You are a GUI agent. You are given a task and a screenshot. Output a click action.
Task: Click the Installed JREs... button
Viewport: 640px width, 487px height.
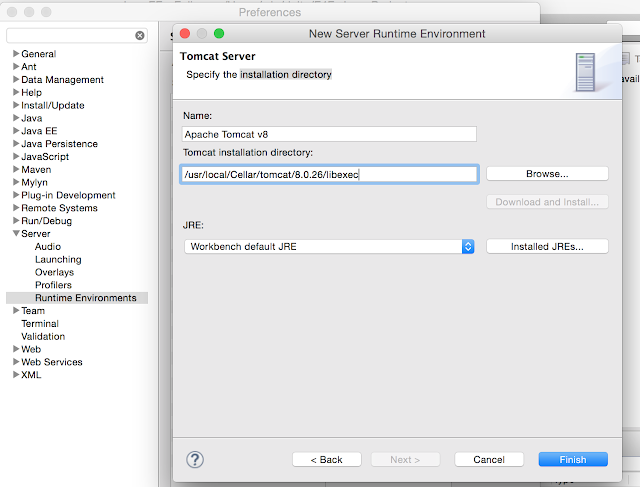point(547,247)
